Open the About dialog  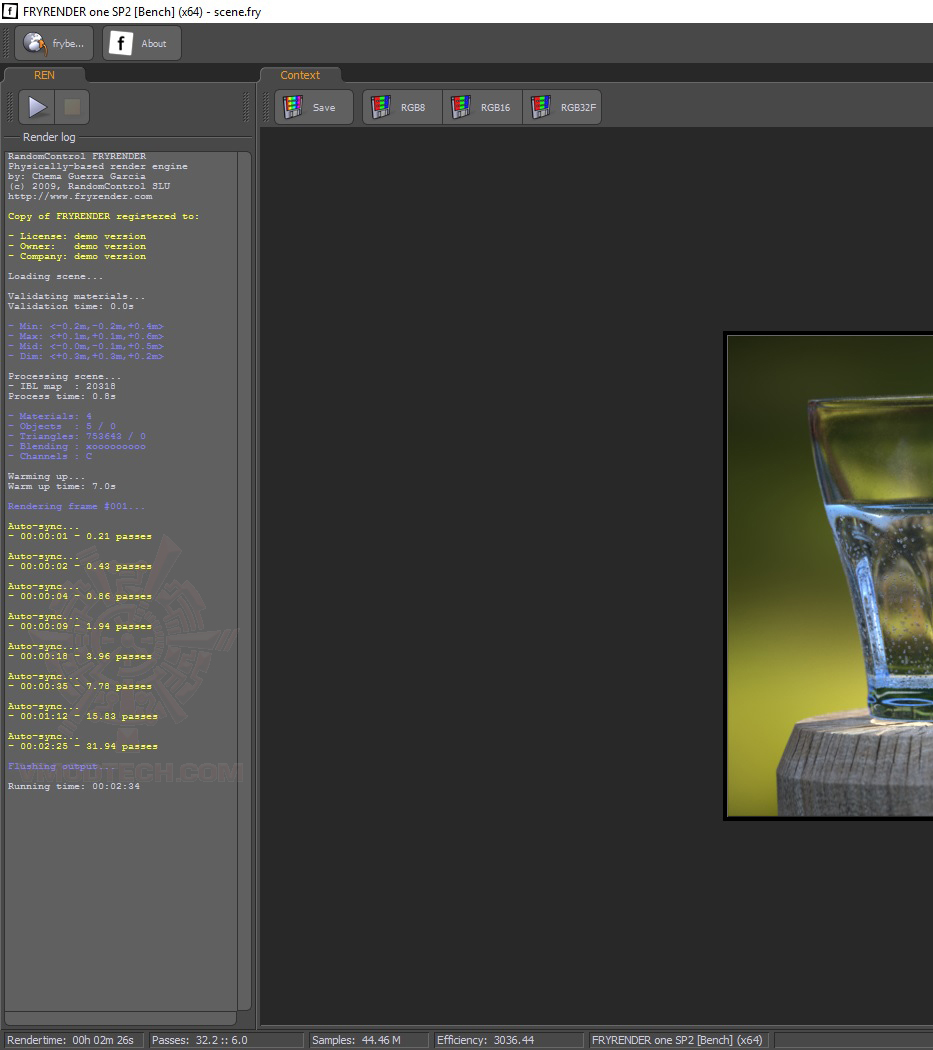click(141, 44)
